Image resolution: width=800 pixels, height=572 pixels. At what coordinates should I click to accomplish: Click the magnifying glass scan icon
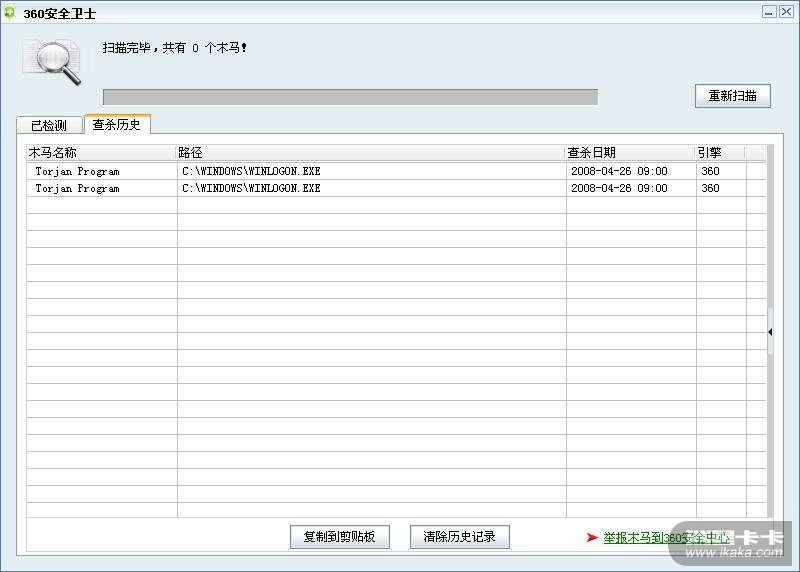coord(53,62)
